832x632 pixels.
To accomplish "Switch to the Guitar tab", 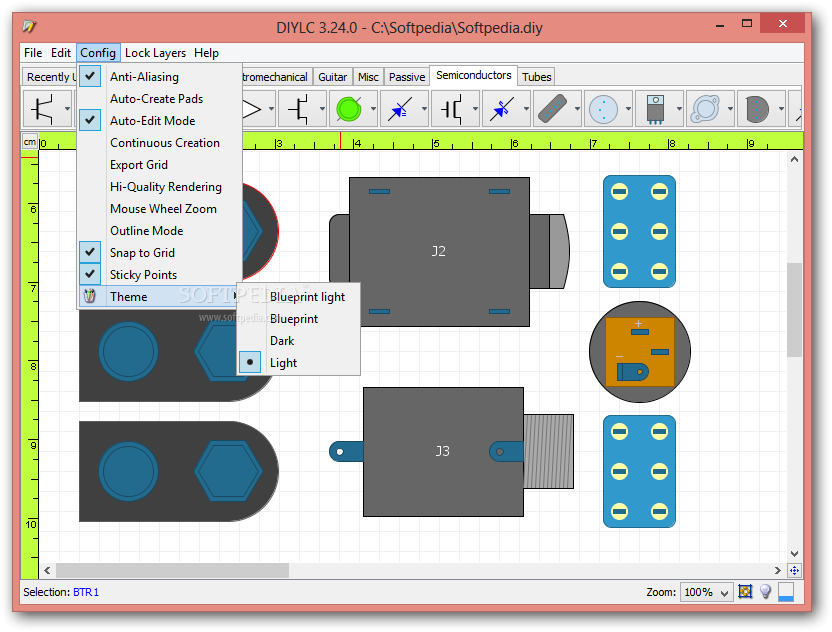I will [332, 77].
